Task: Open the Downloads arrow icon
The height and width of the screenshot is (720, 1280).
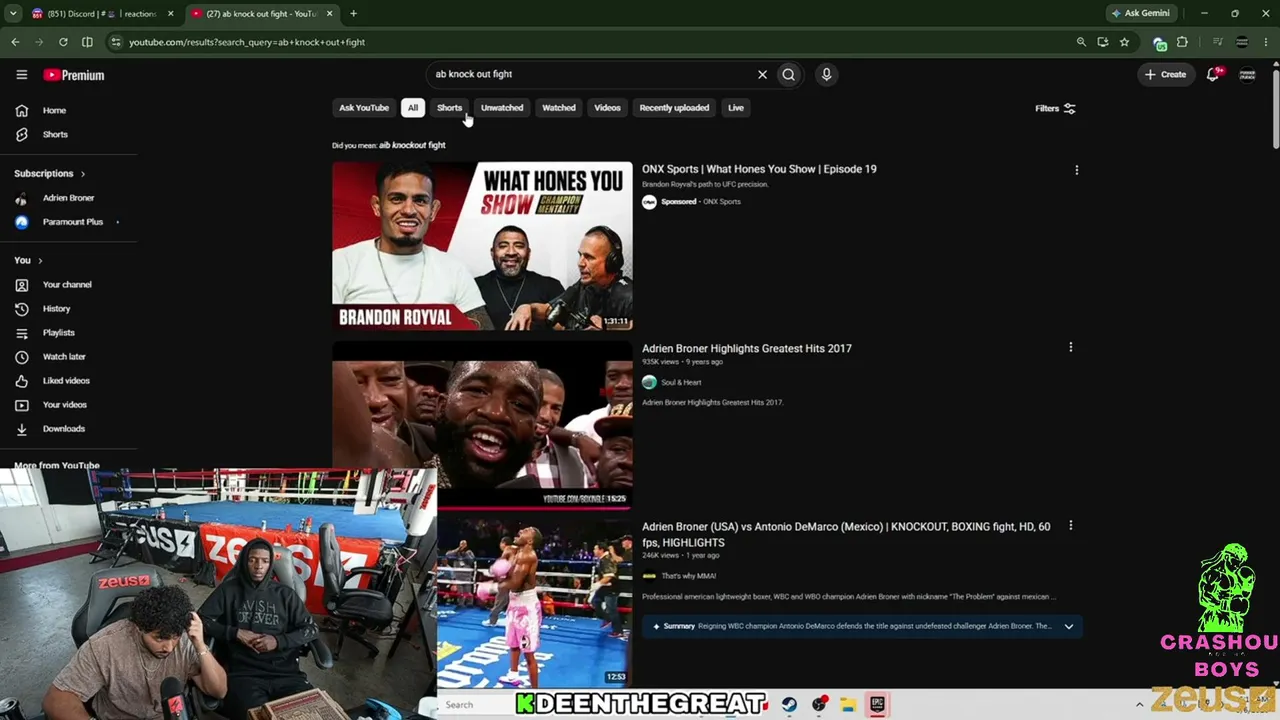Action: tap(22, 429)
